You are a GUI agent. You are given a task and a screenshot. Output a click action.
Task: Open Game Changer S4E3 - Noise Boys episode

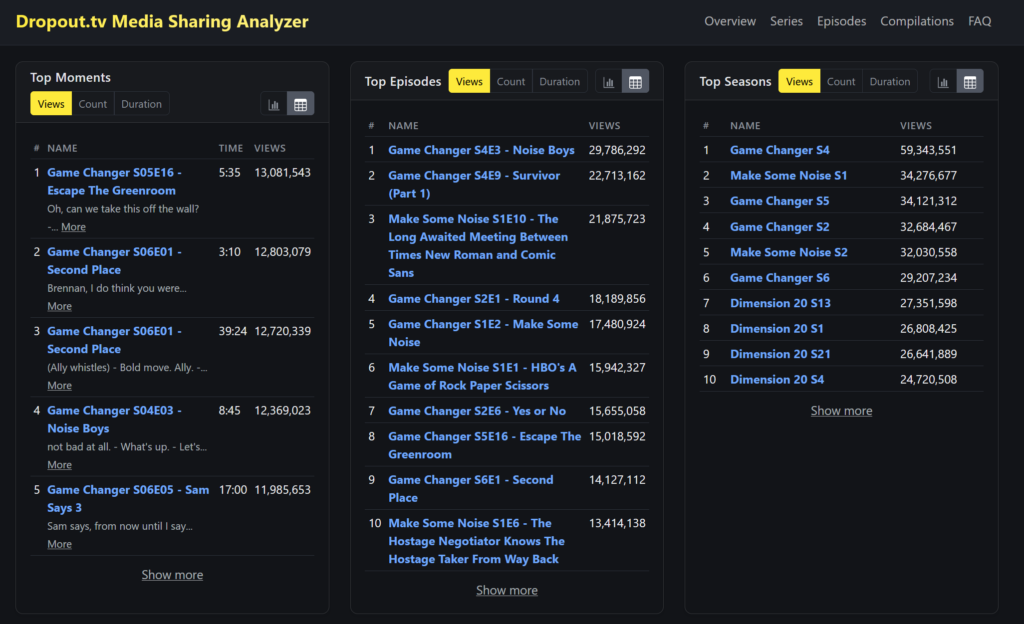click(481, 150)
